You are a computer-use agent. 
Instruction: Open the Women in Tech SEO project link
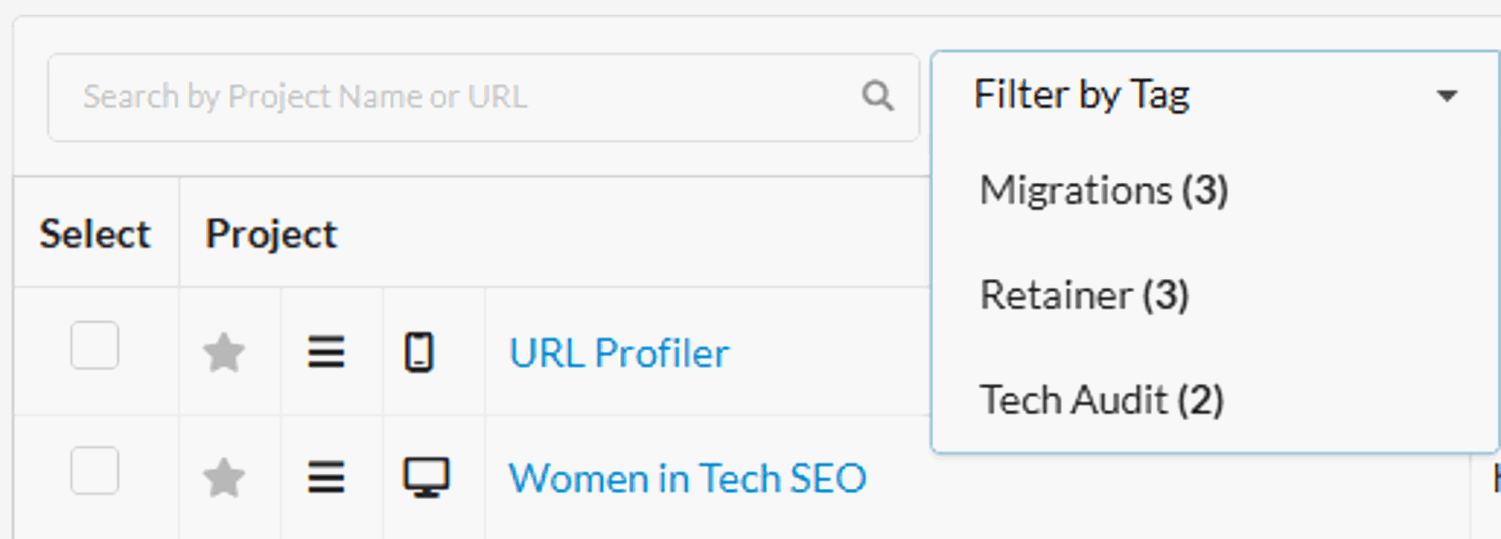pyautogui.click(x=687, y=479)
